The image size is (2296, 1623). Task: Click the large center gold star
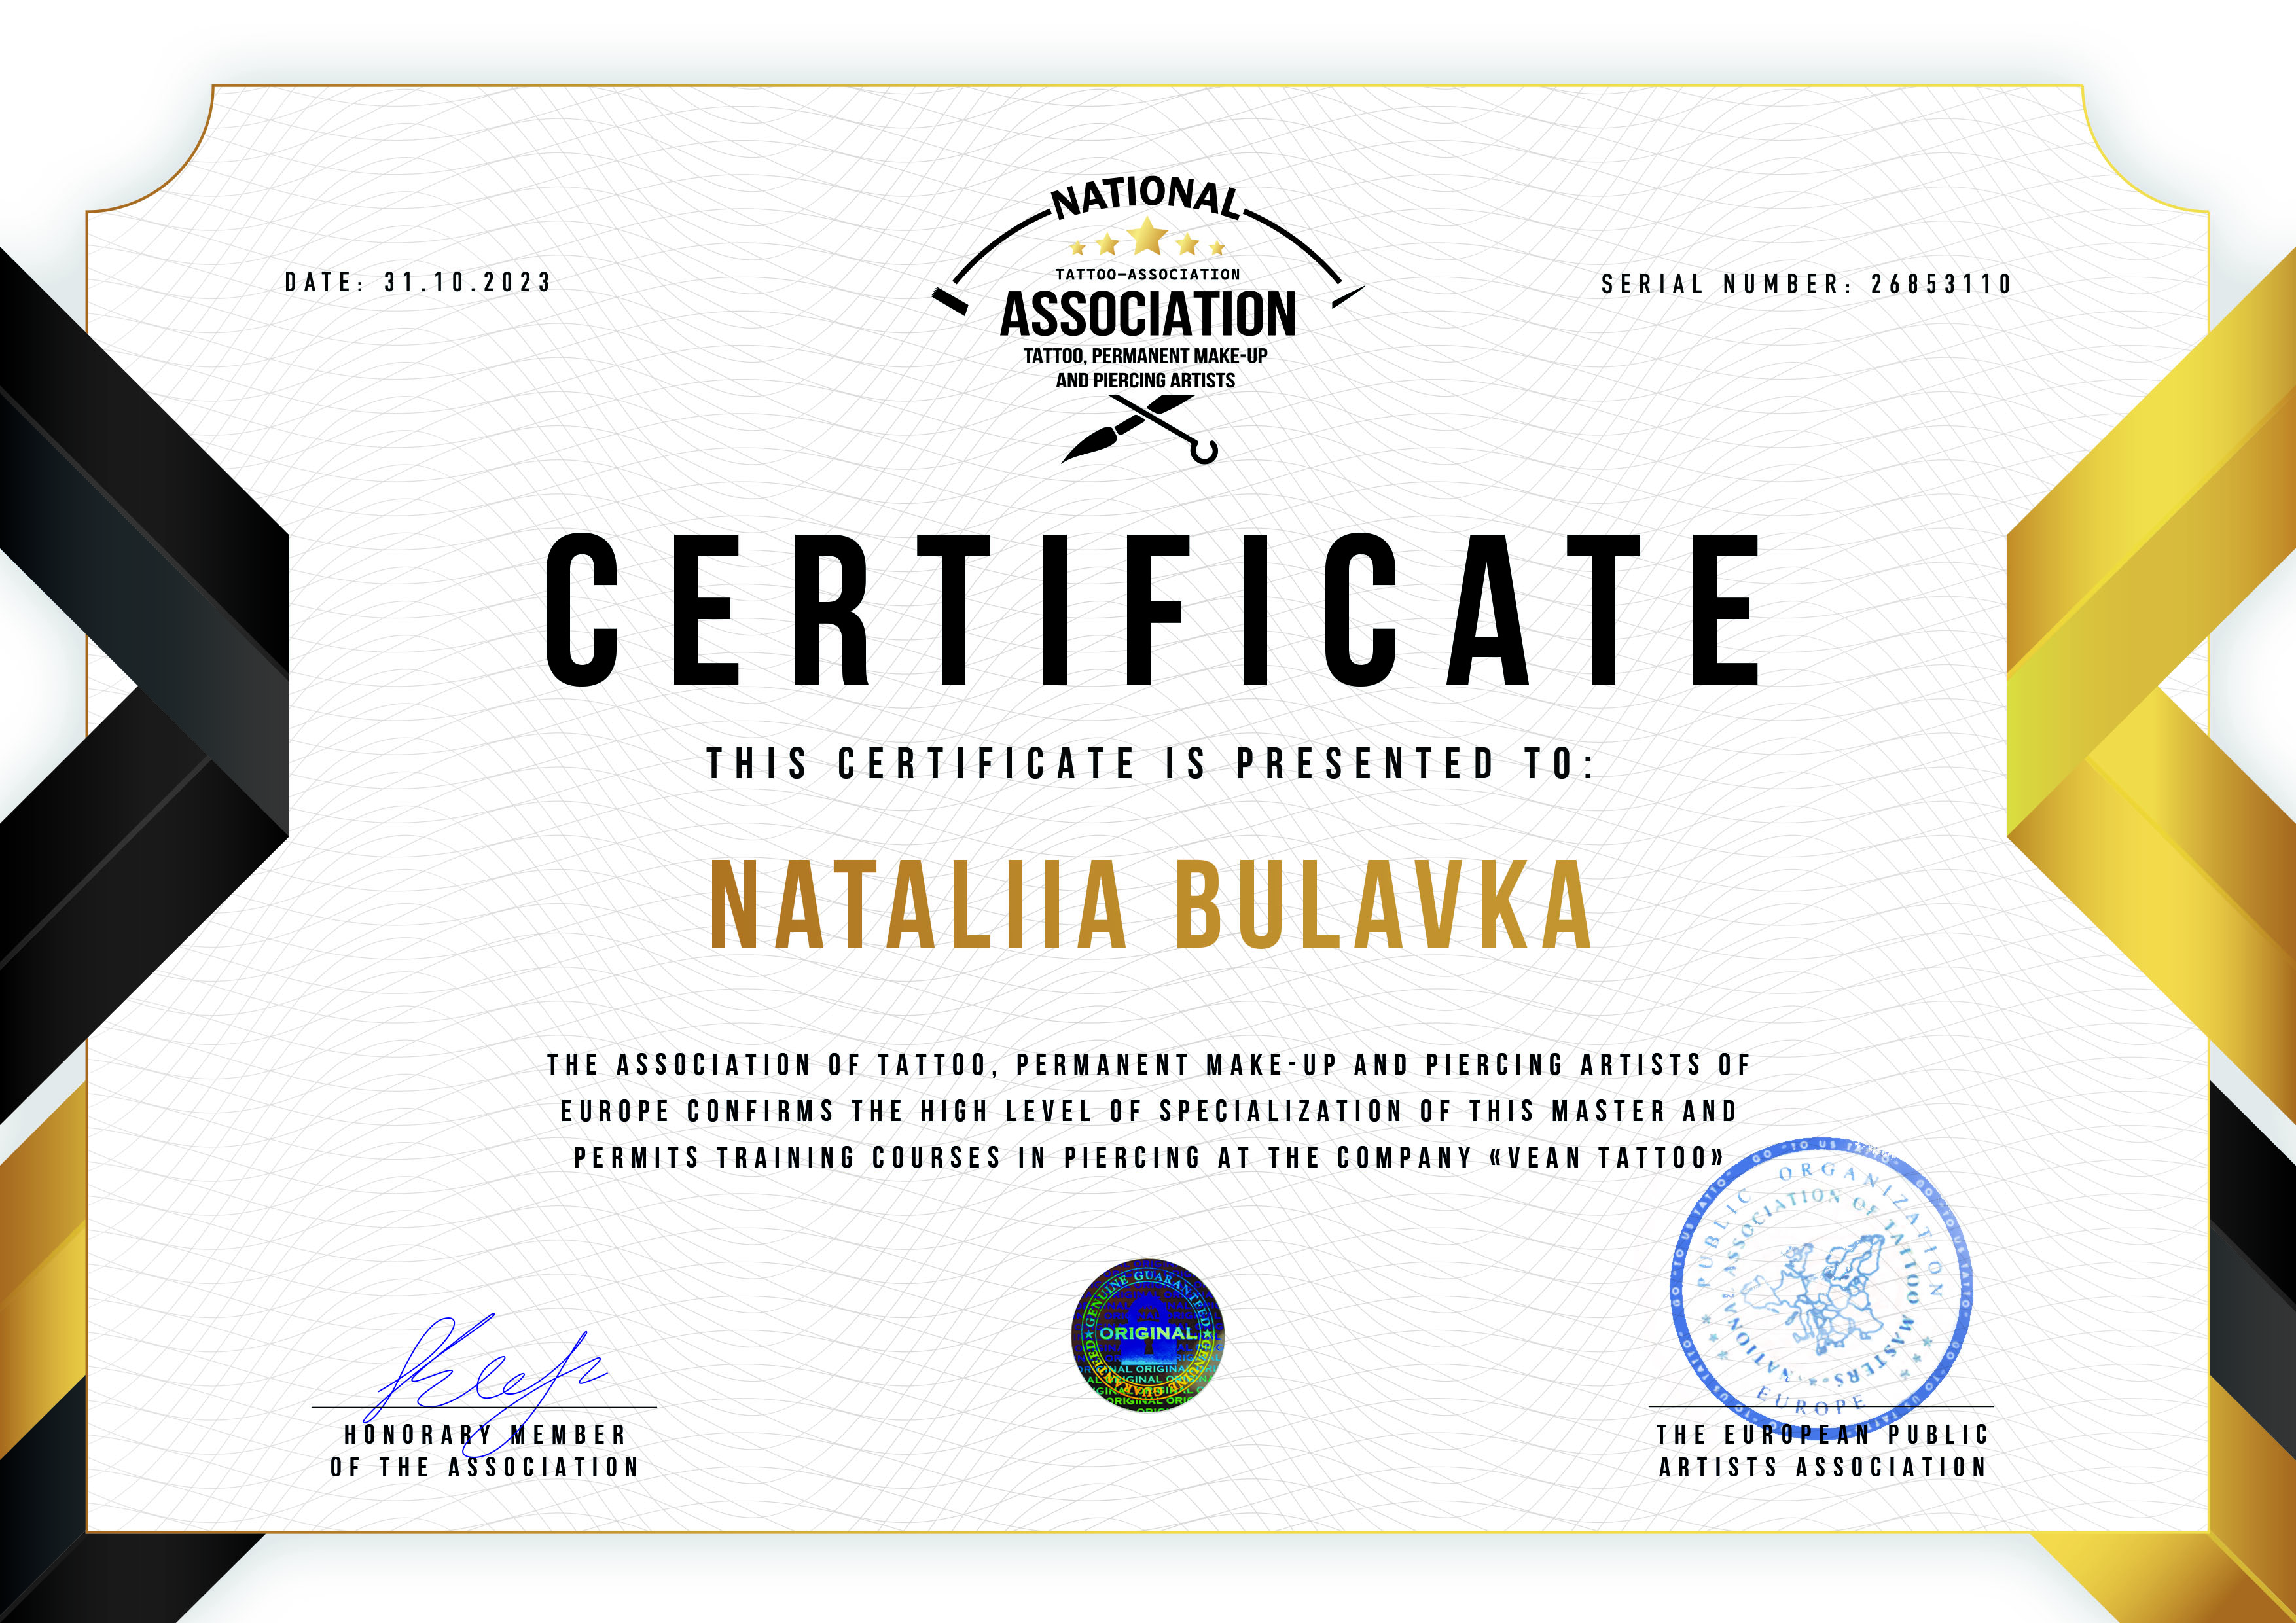pos(1147,236)
